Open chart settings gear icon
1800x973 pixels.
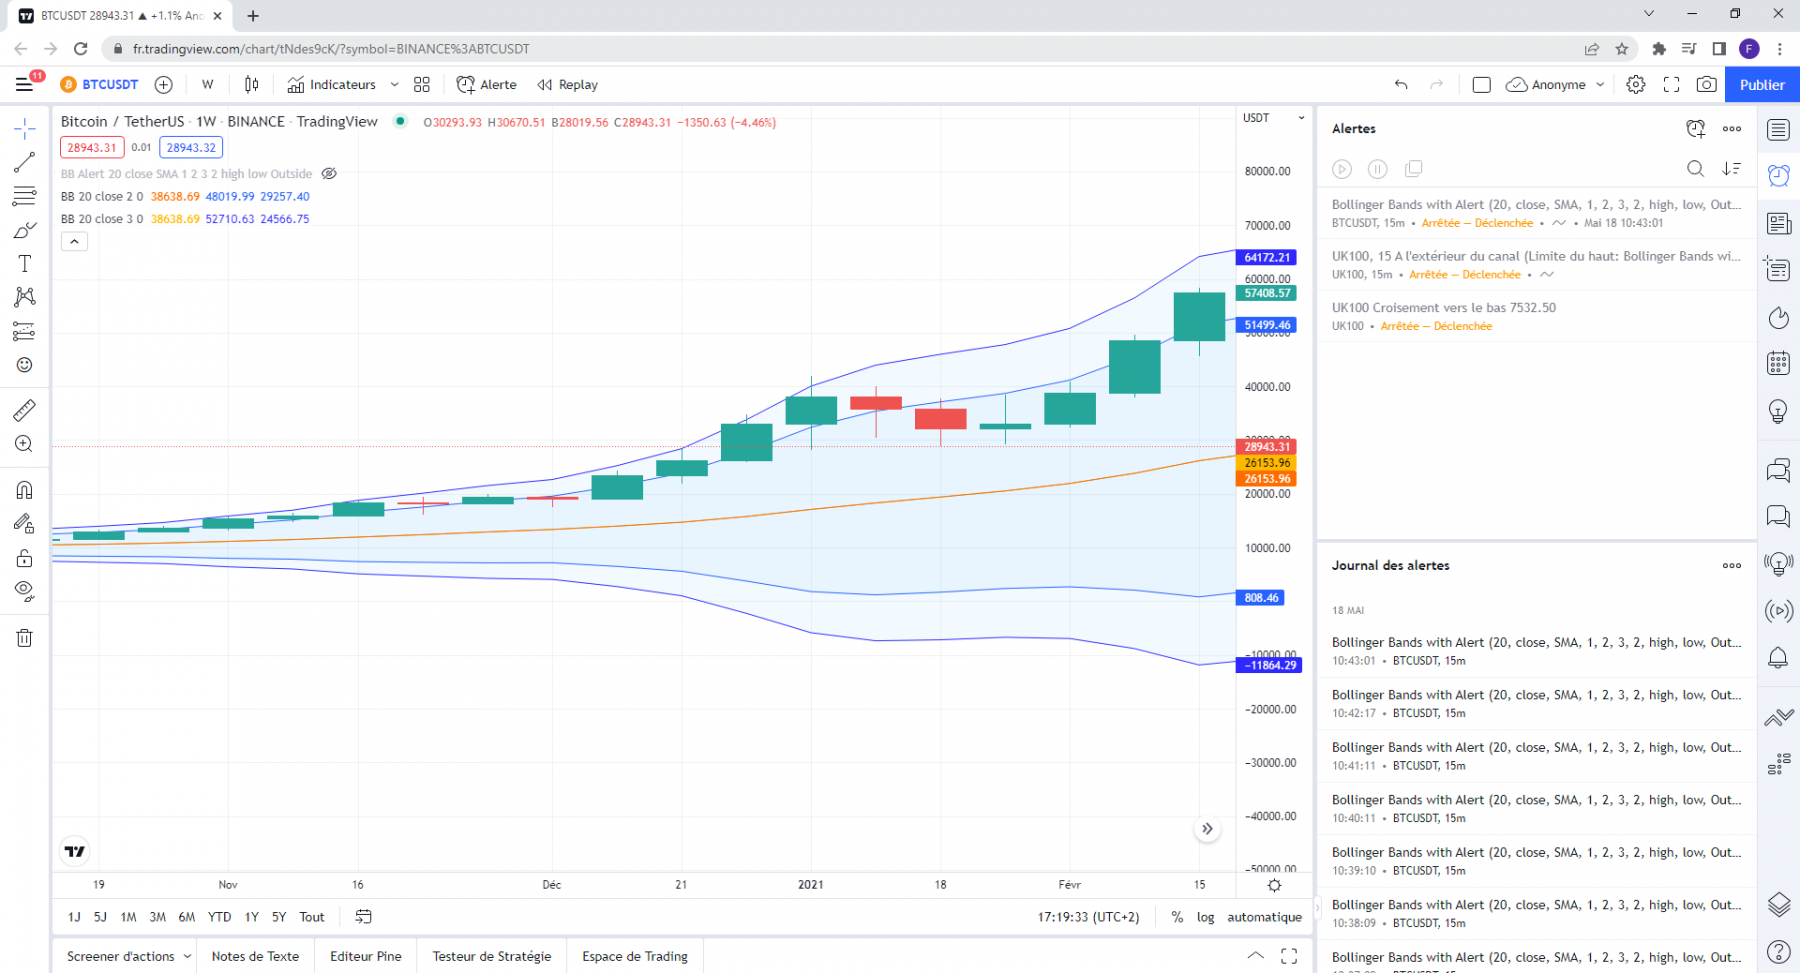1636,85
